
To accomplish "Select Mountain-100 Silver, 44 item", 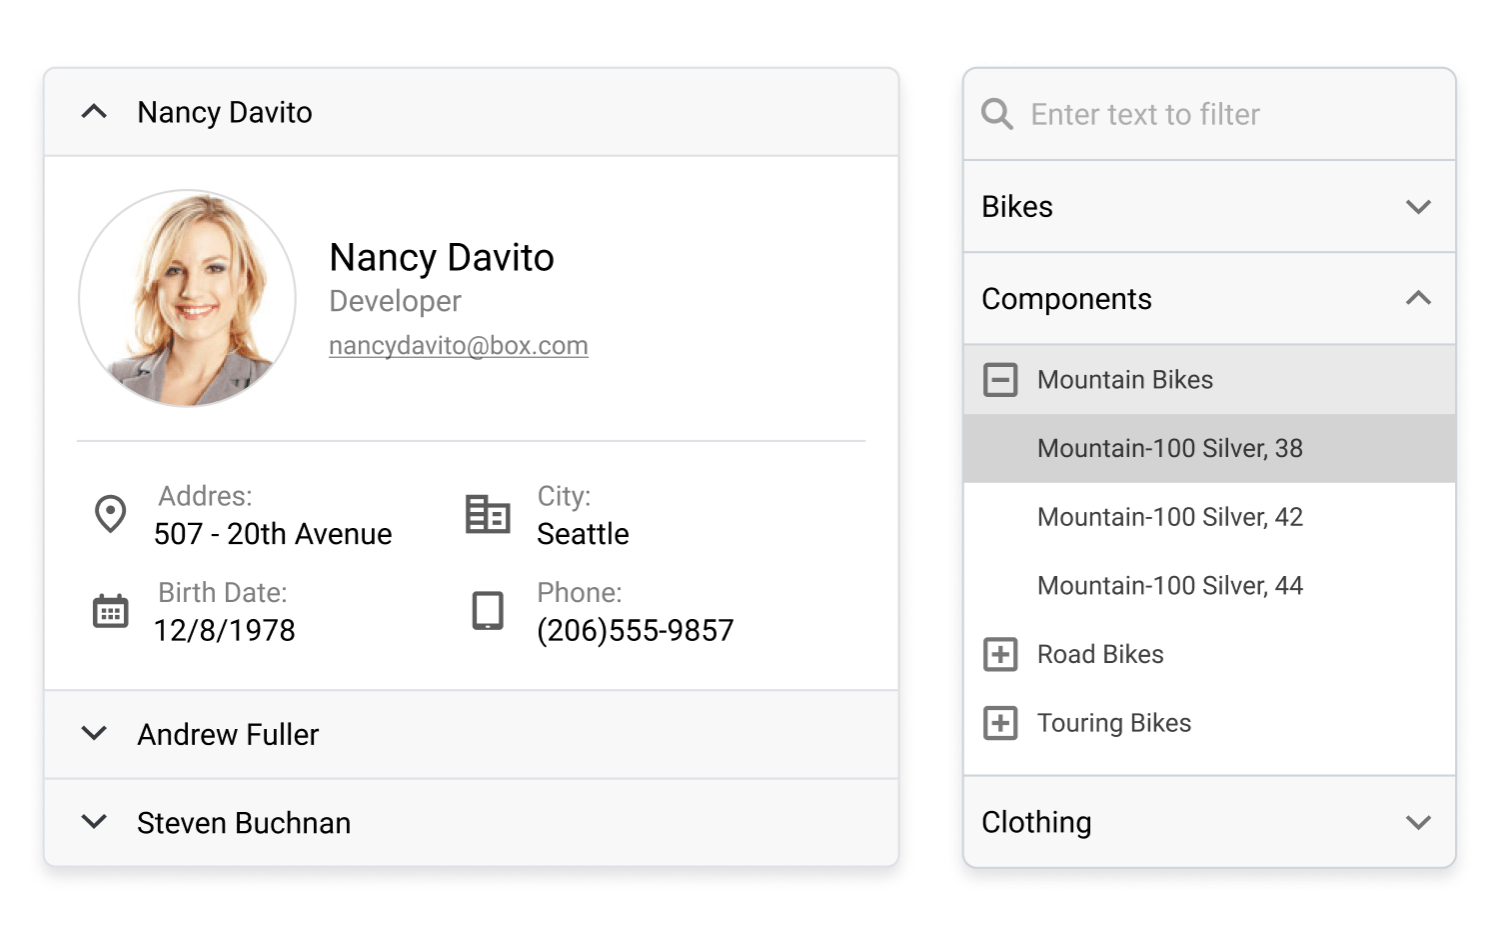I will pos(1169,586).
